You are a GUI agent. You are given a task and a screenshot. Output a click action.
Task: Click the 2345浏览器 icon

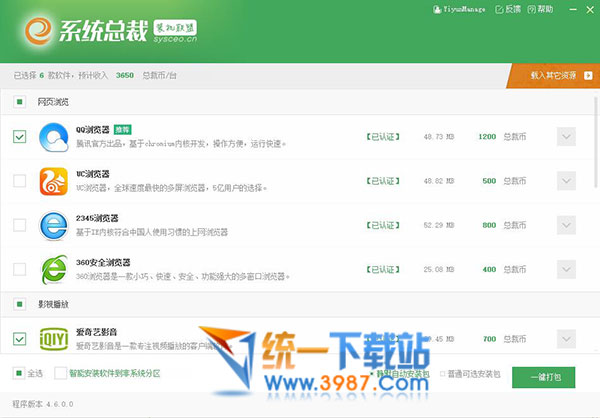pyautogui.click(x=54, y=225)
